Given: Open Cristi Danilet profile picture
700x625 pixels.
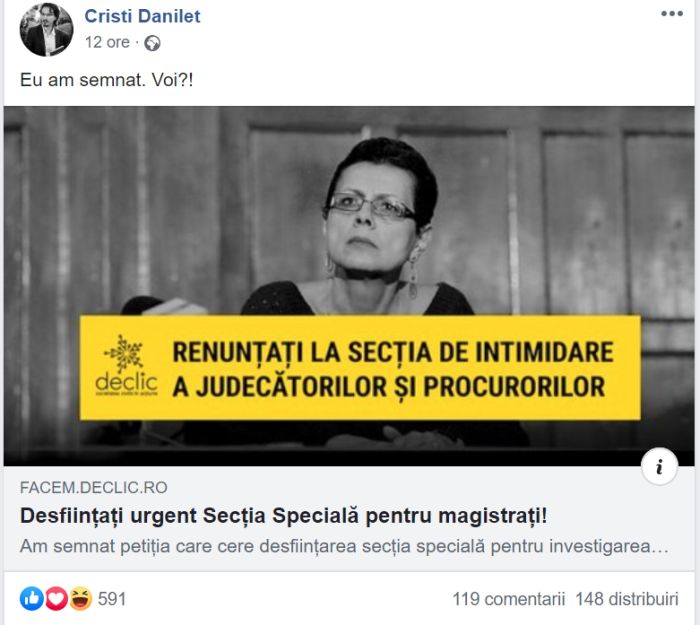Looking at the screenshot, I should (x=46, y=29).
